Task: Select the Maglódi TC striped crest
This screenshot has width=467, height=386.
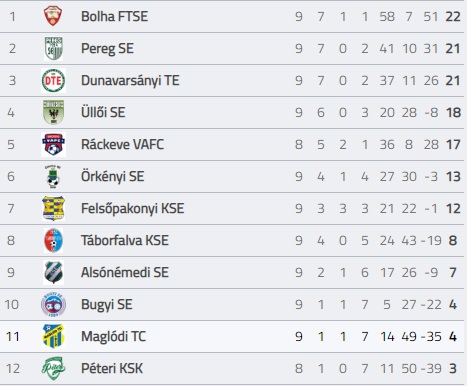Action: (53, 336)
